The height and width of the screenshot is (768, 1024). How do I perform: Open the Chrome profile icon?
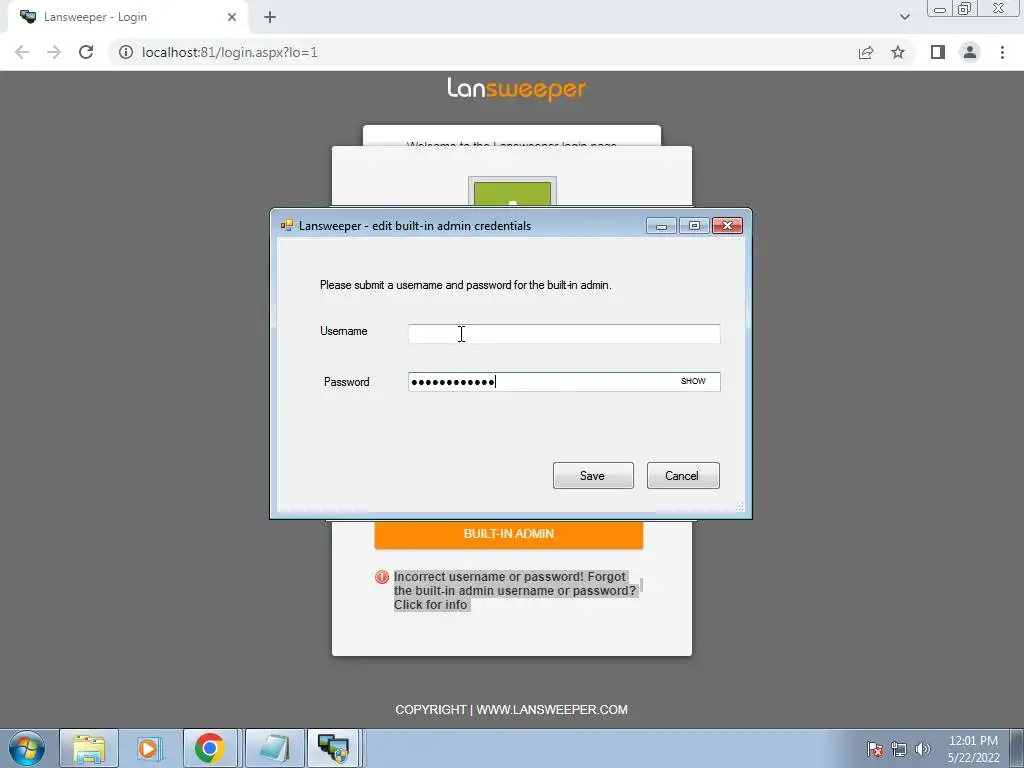pyautogui.click(x=970, y=52)
